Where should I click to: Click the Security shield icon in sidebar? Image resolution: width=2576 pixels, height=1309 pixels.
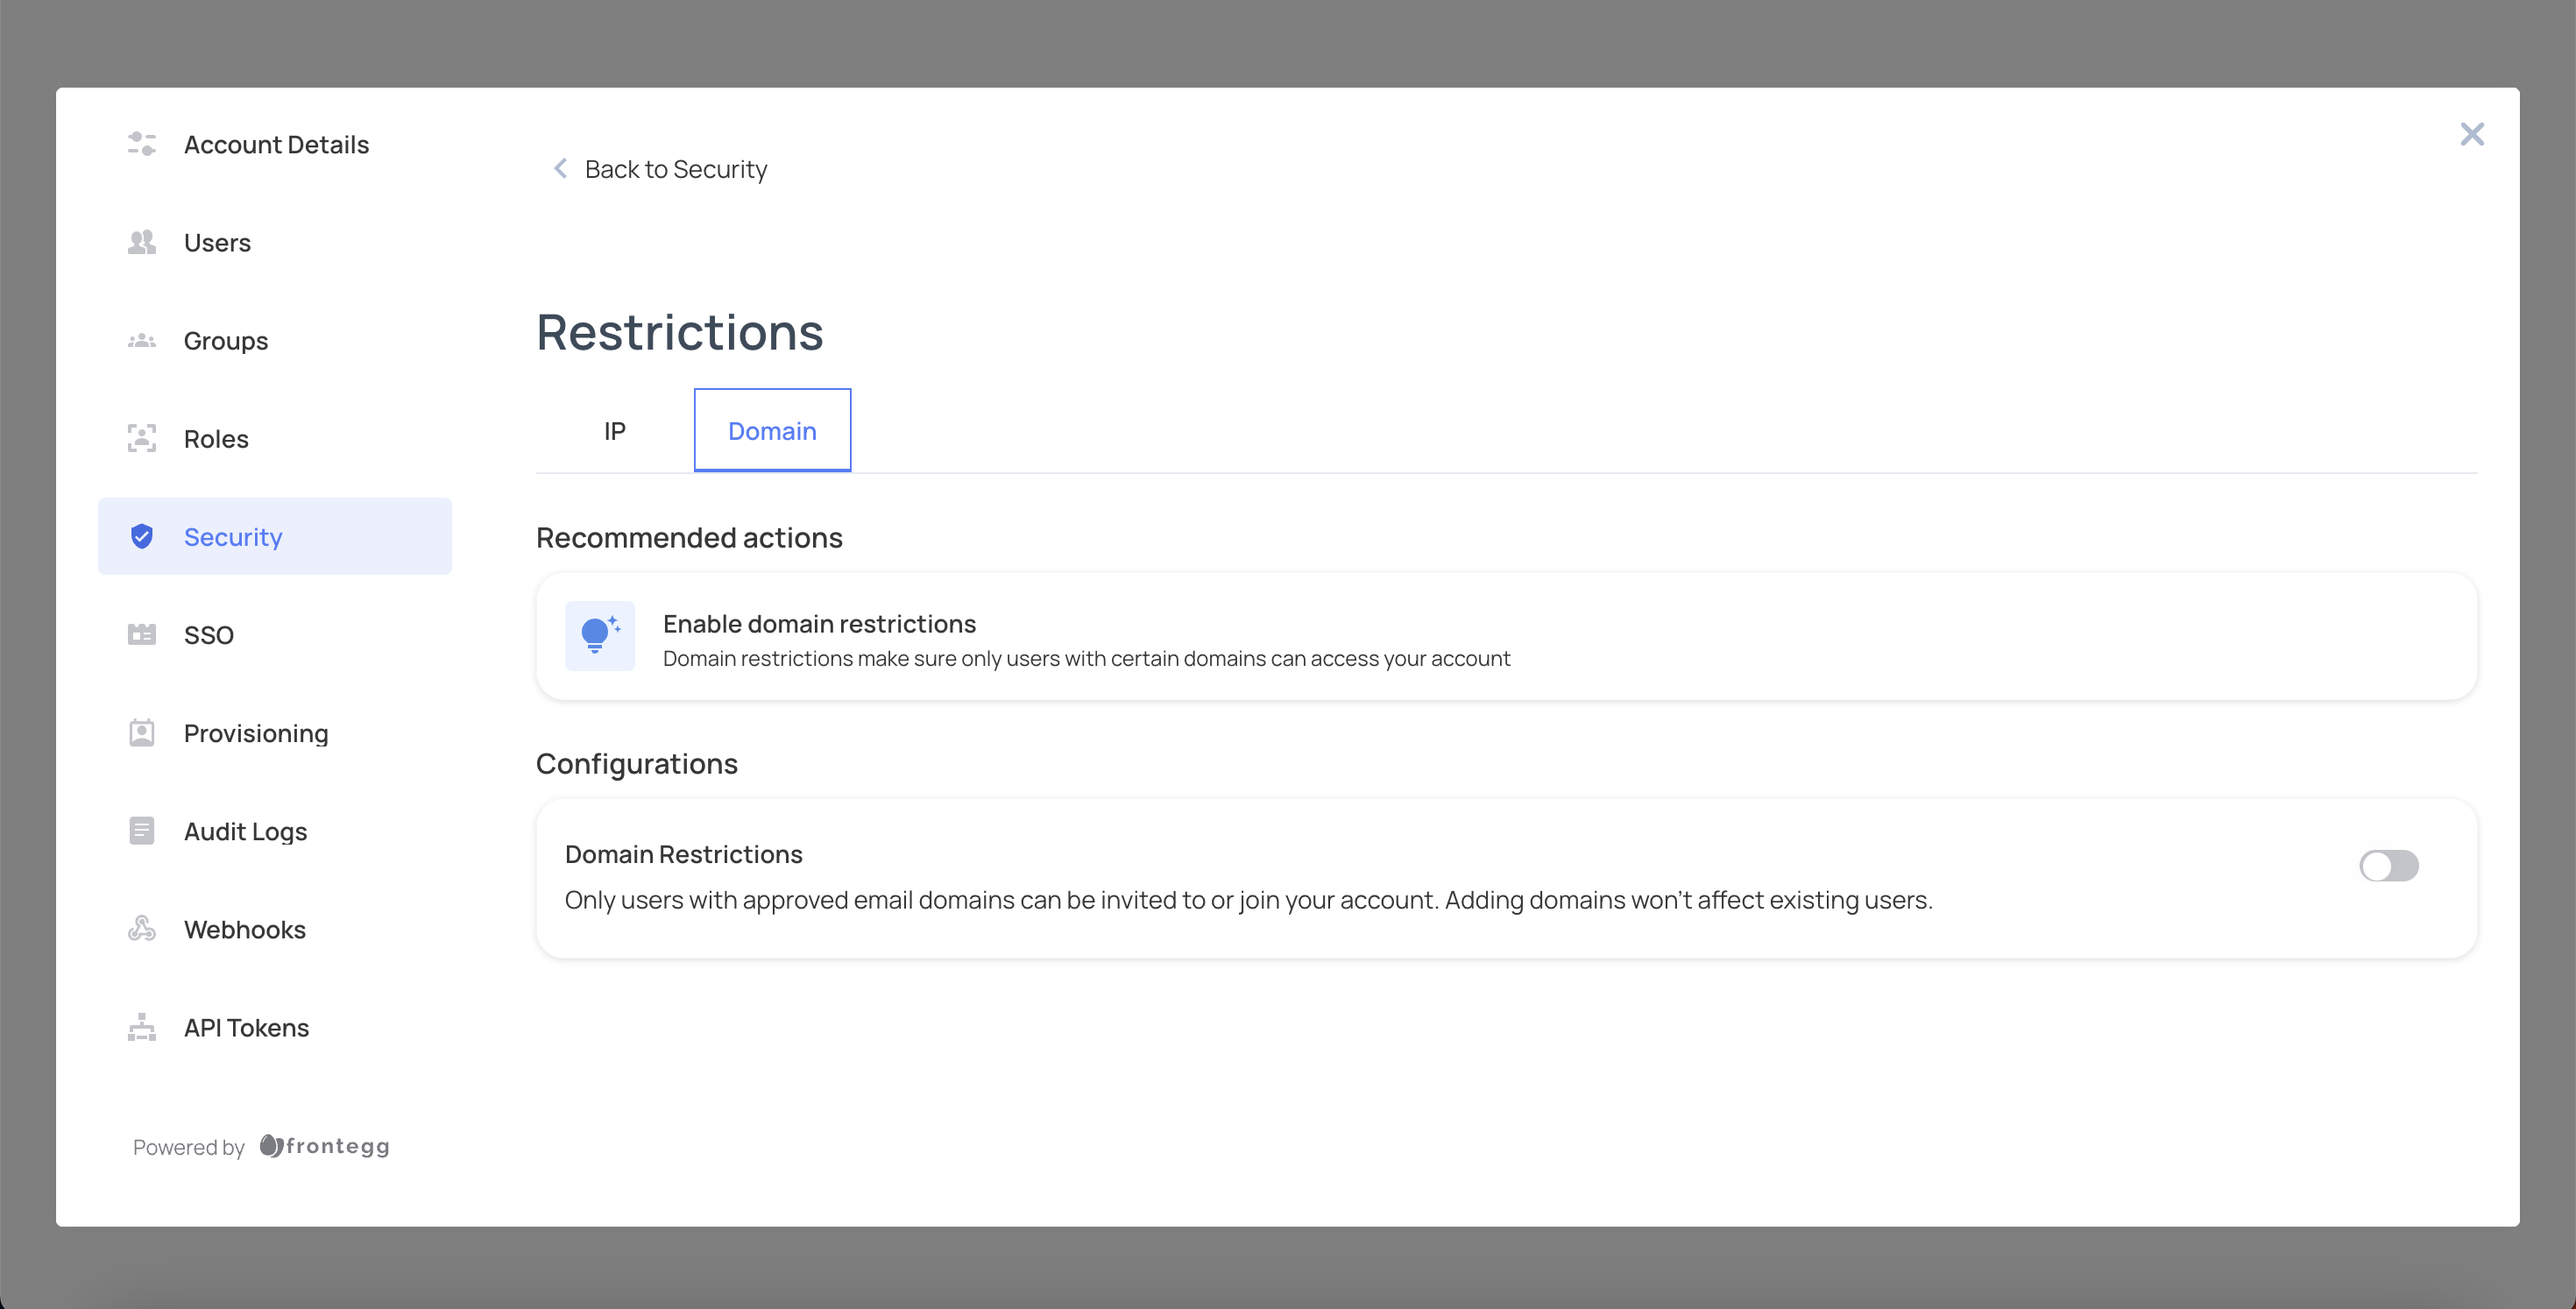[144, 536]
